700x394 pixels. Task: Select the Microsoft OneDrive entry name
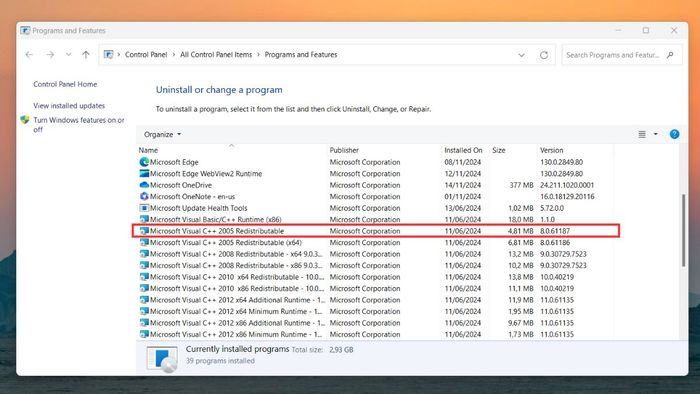pyautogui.click(x=181, y=185)
